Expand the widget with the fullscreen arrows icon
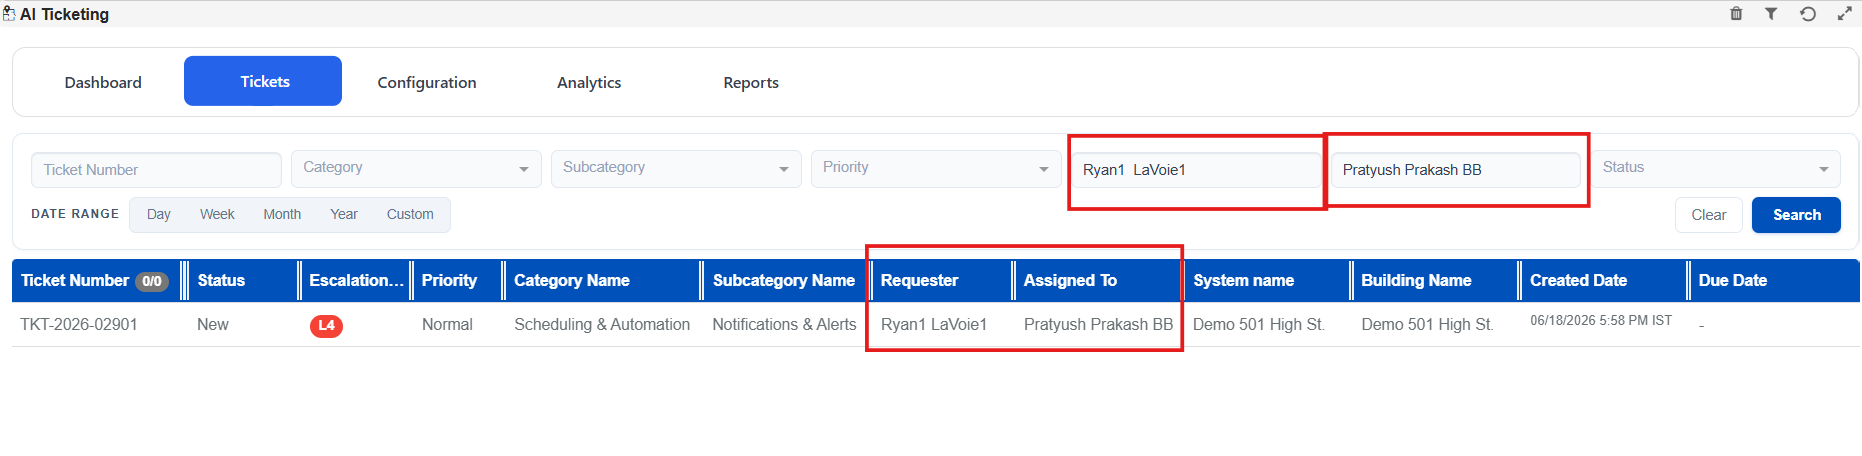The width and height of the screenshot is (1862, 456). [x=1845, y=14]
